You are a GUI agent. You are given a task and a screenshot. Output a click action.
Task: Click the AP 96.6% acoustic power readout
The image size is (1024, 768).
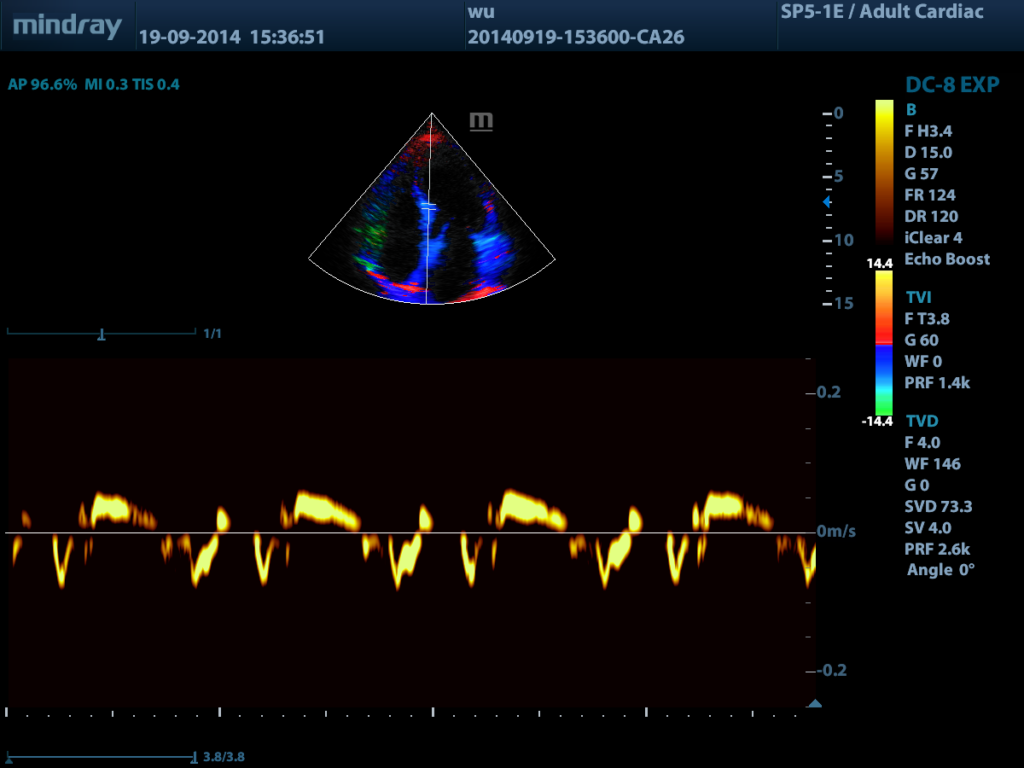point(42,85)
